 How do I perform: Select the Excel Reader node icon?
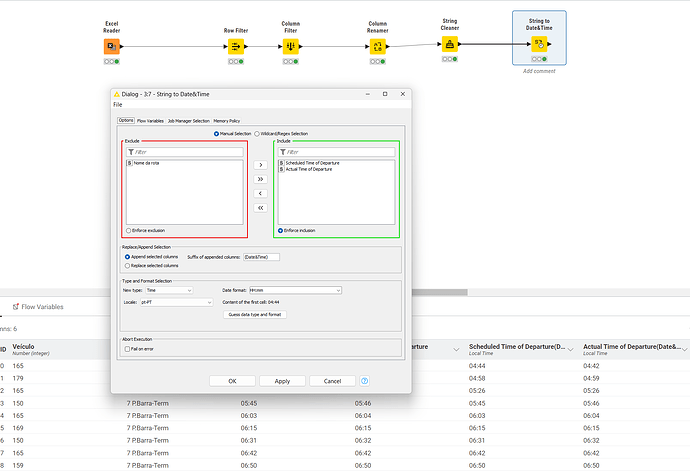[112, 46]
